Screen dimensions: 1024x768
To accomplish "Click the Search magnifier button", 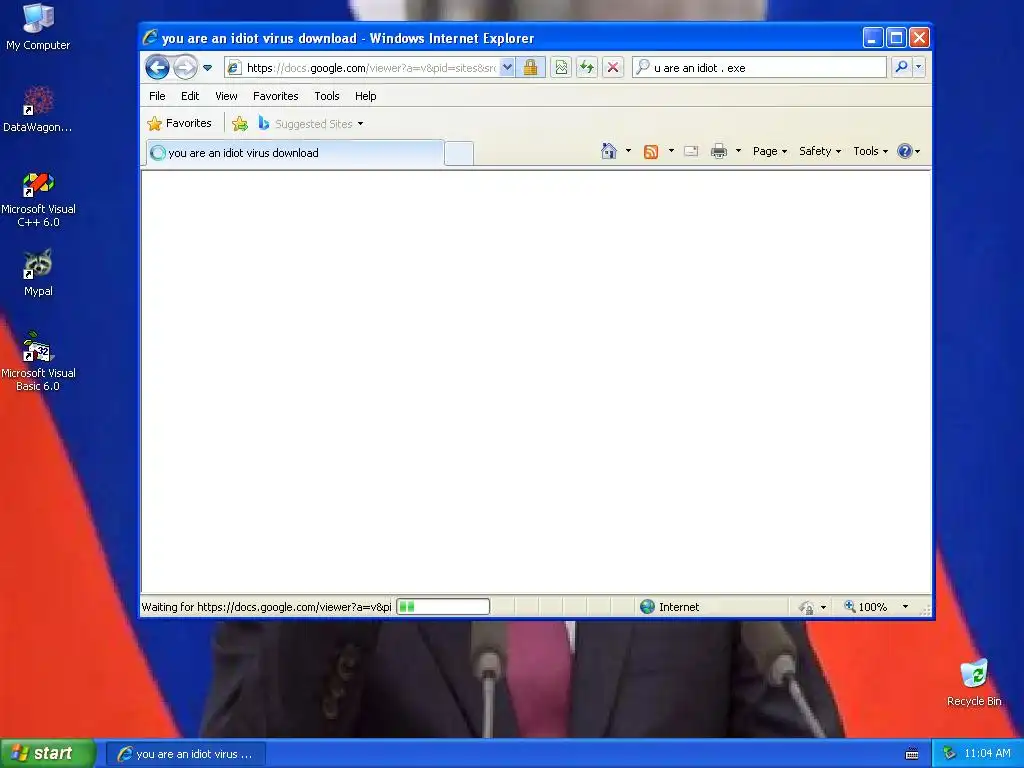I will pos(901,67).
